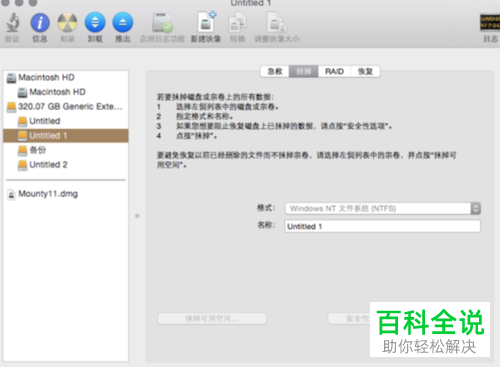Switch to the RAID tab
The height and width of the screenshot is (367, 500).
(334, 71)
